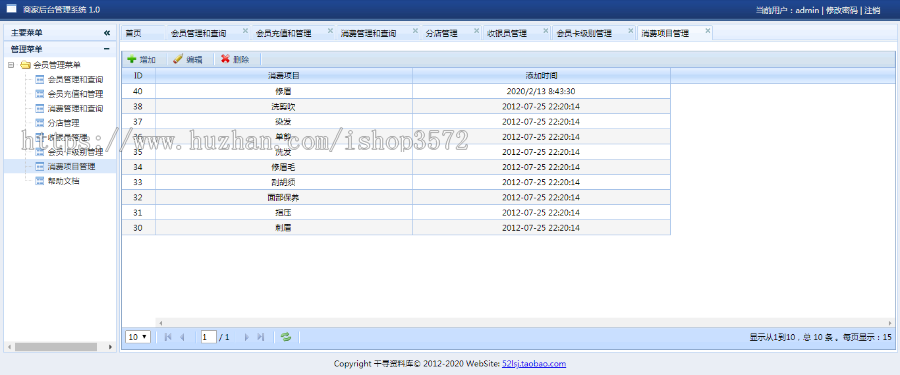Select the row with ID 40
Viewport: 900px width, 375px height.
396,91
